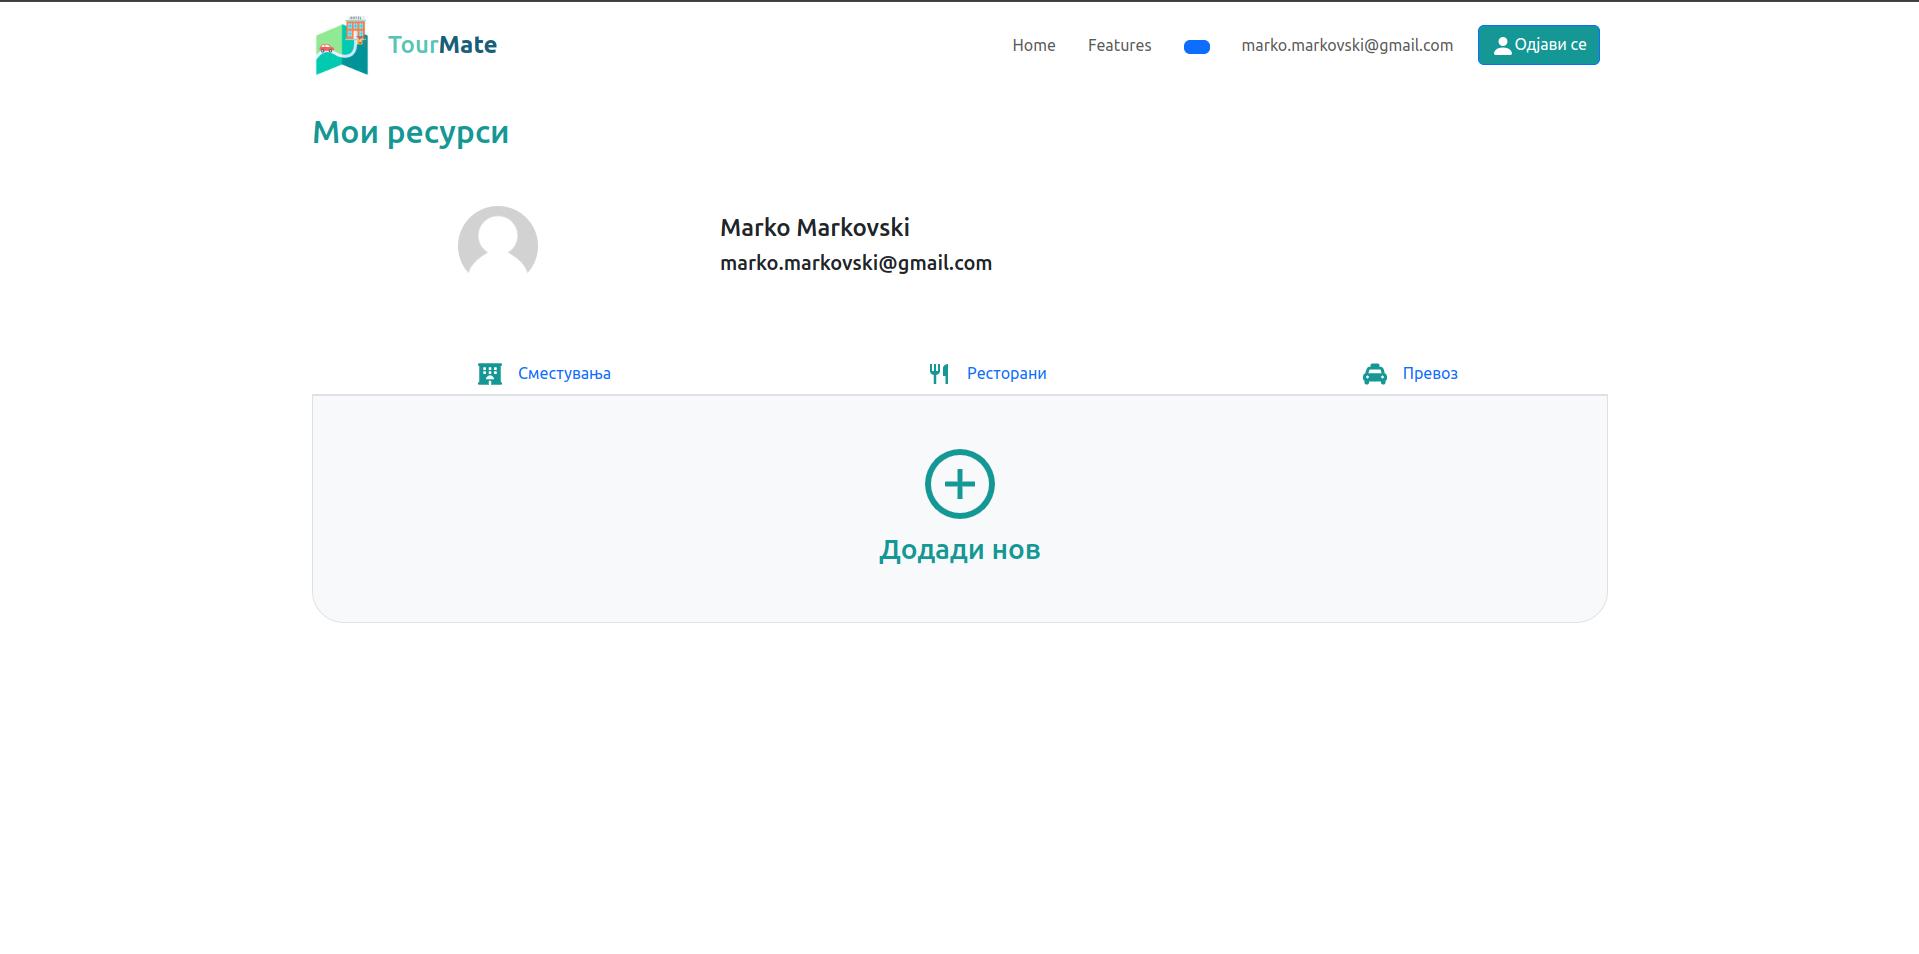Click the hotel building icon

(490, 374)
